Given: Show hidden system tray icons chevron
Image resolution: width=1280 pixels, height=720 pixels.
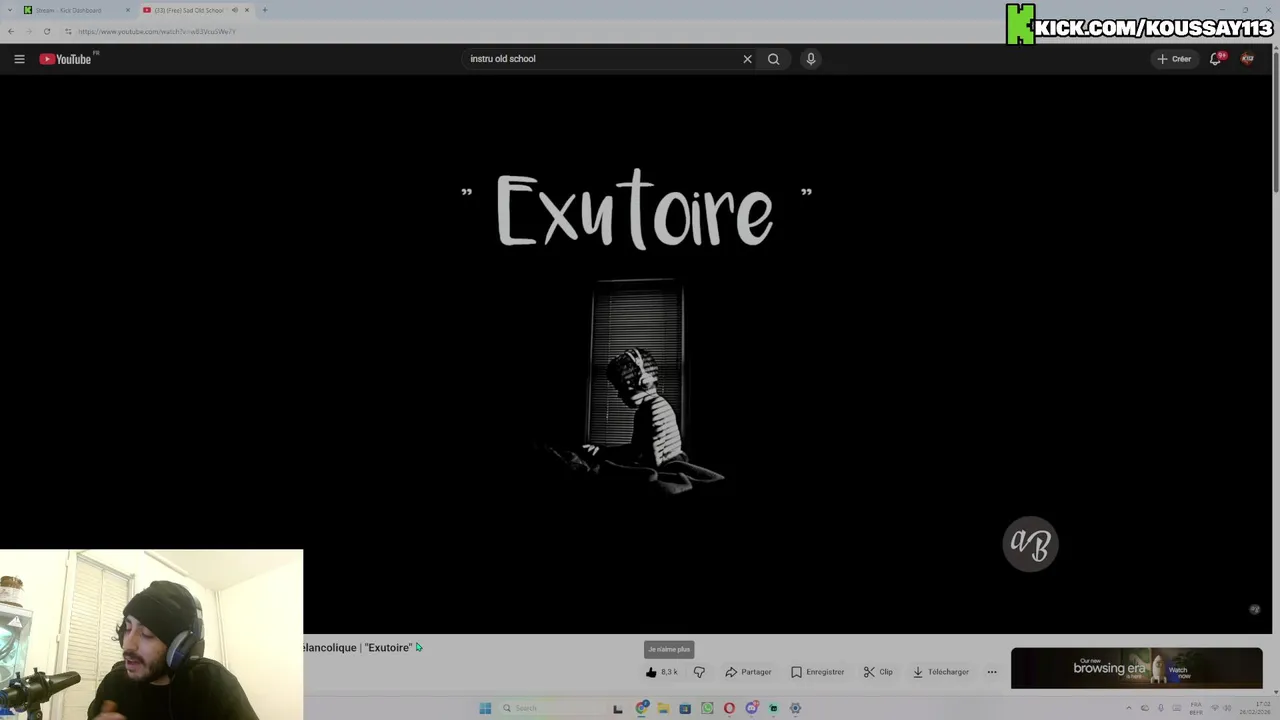Looking at the screenshot, I should (1128, 708).
